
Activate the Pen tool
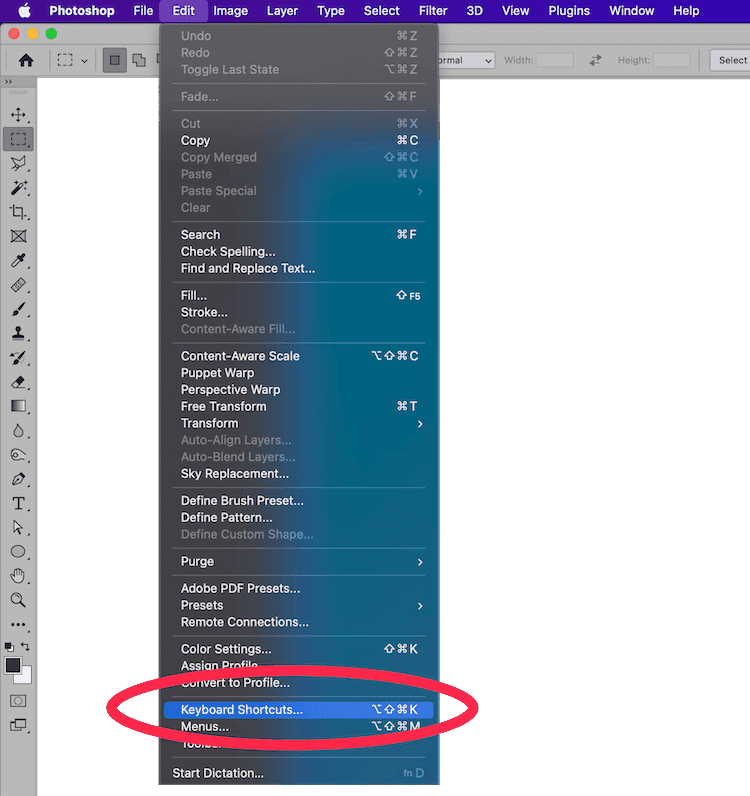point(18,479)
